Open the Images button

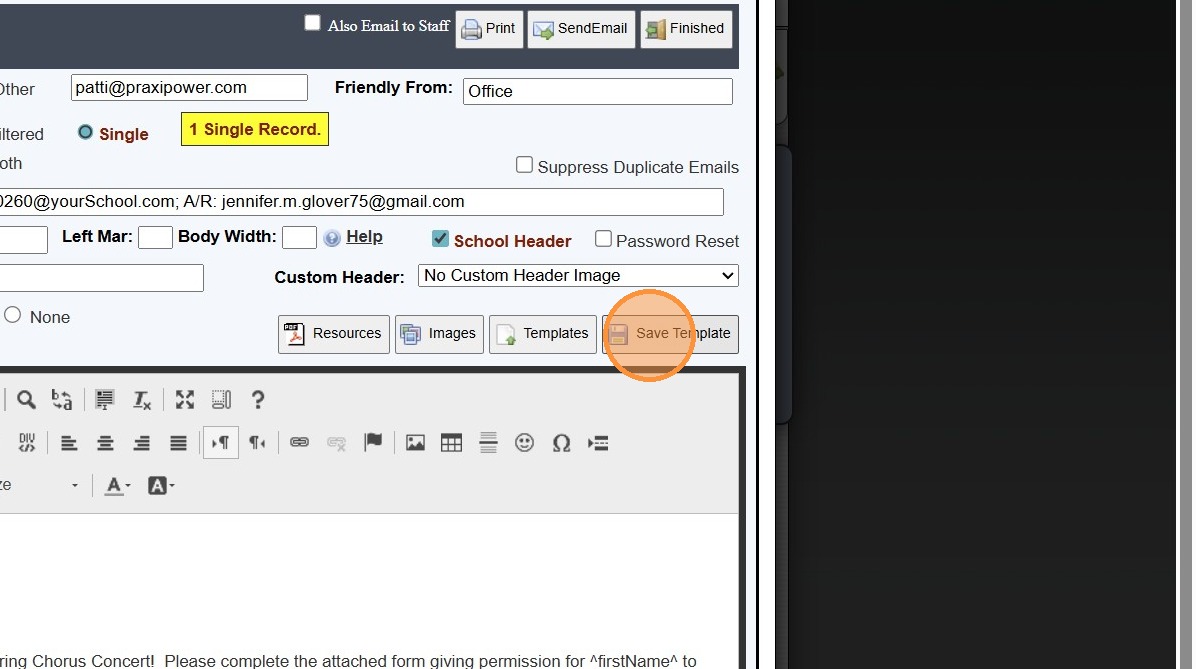[439, 334]
